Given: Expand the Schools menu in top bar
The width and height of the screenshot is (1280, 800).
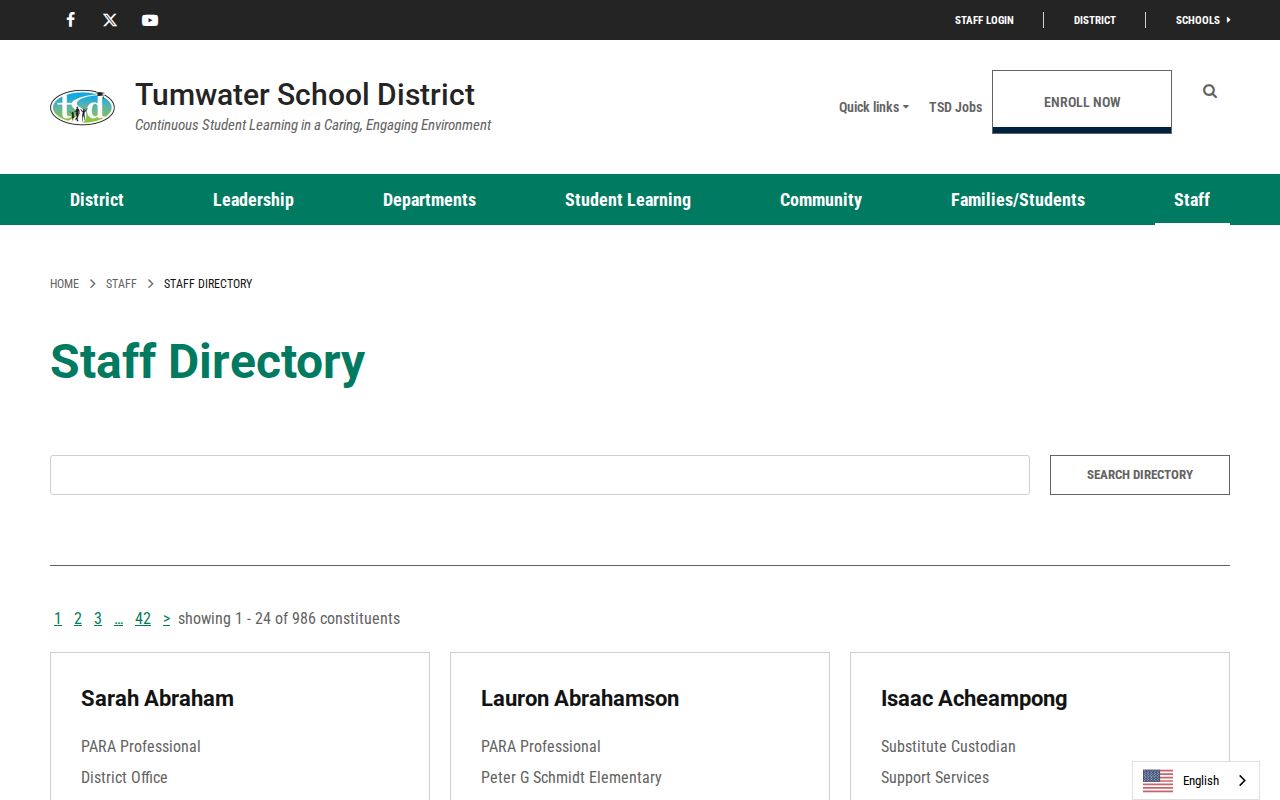Looking at the screenshot, I should [x=1203, y=20].
